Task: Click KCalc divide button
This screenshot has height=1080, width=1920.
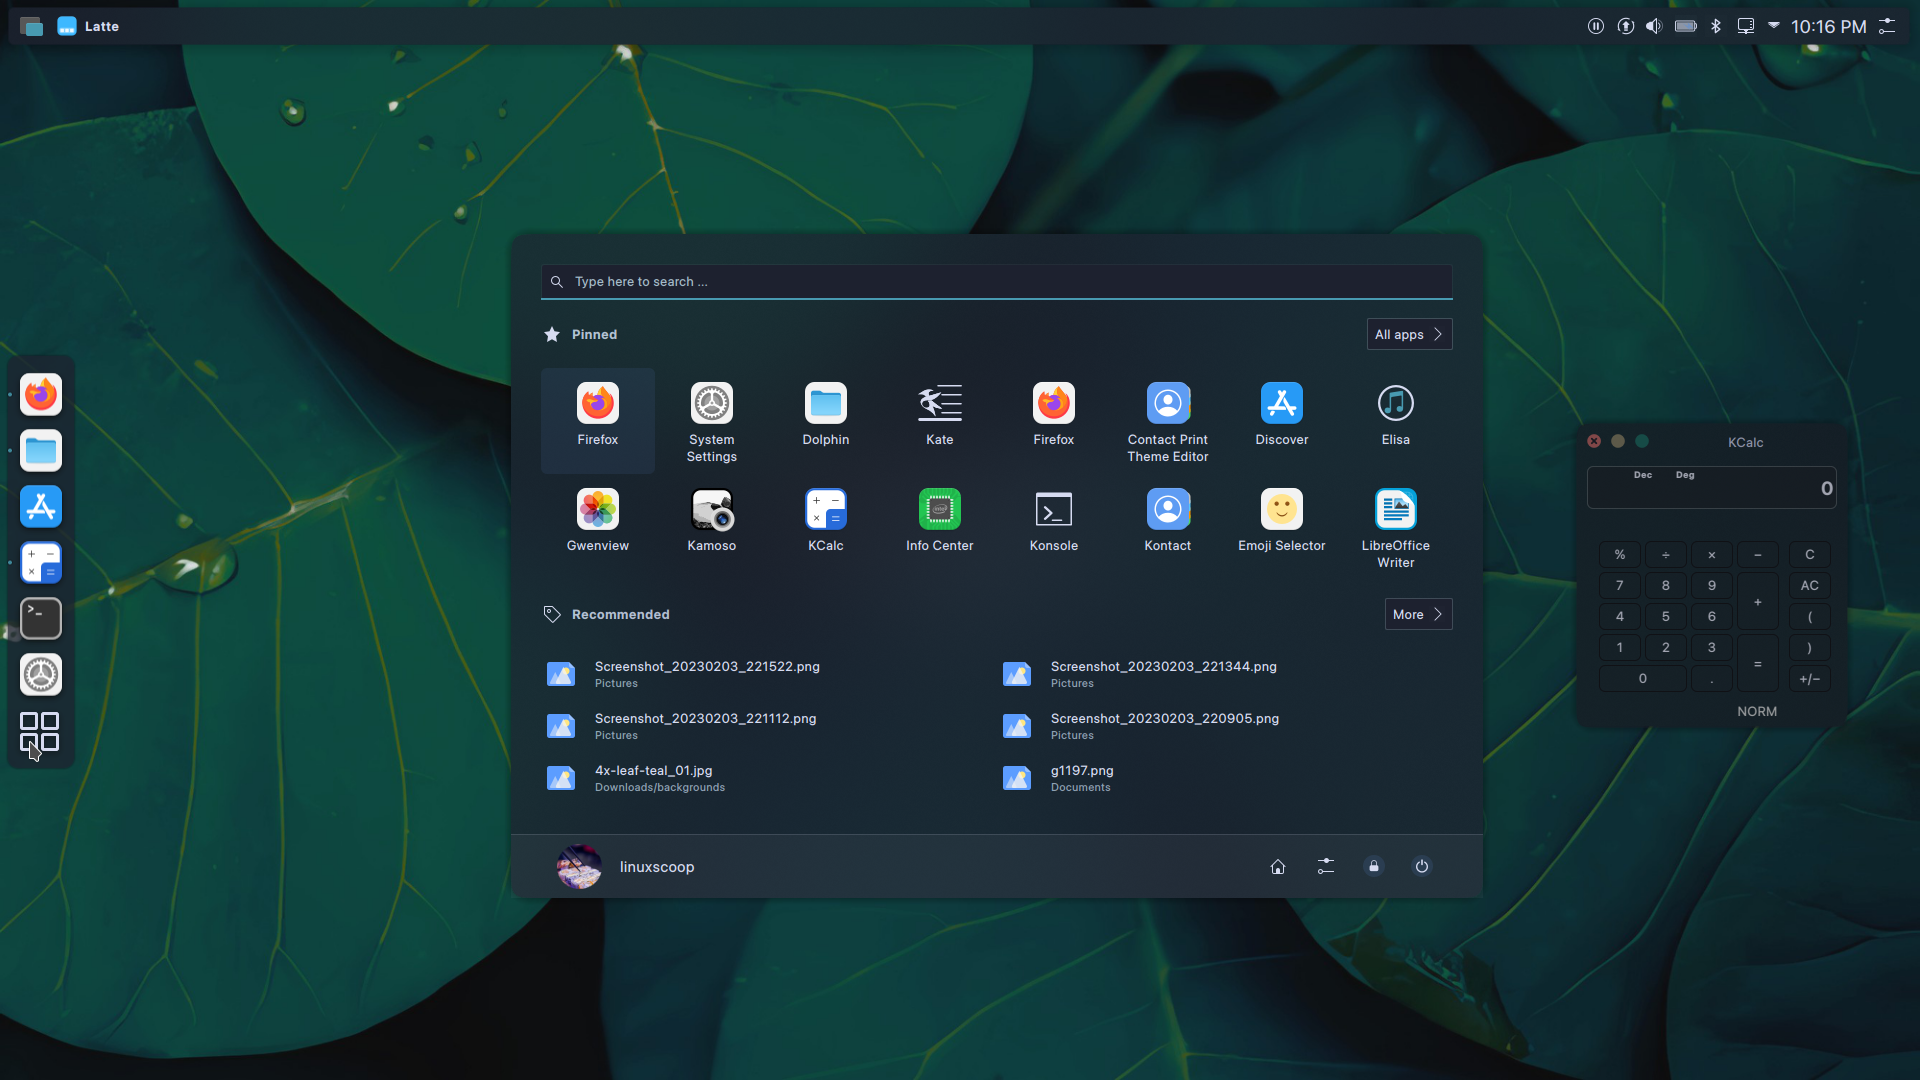Action: (1666, 555)
